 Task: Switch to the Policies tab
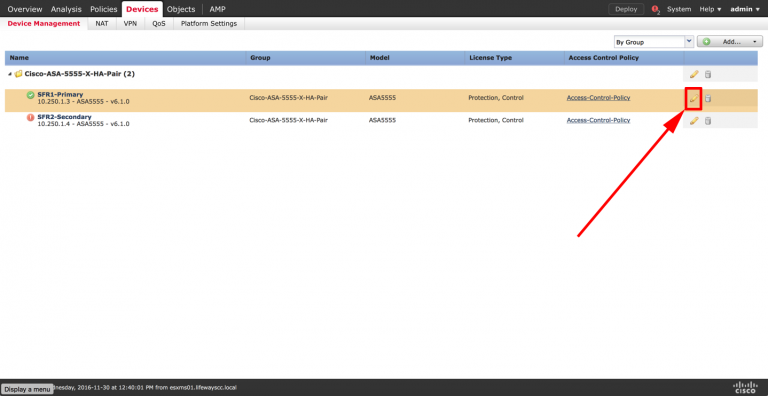coord(104,9)
